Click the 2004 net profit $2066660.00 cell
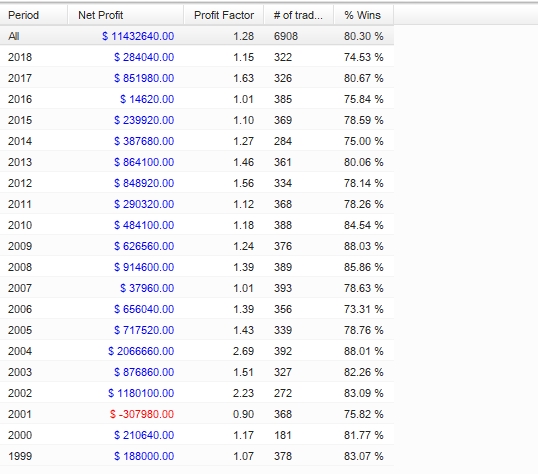Viewport: 538px width, 474px height. click(141, 351)
